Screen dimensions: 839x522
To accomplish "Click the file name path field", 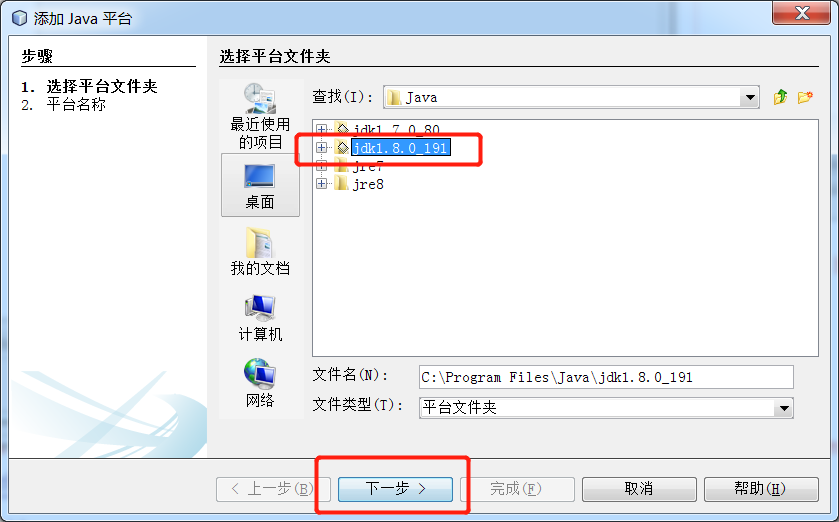I will 606,377.
